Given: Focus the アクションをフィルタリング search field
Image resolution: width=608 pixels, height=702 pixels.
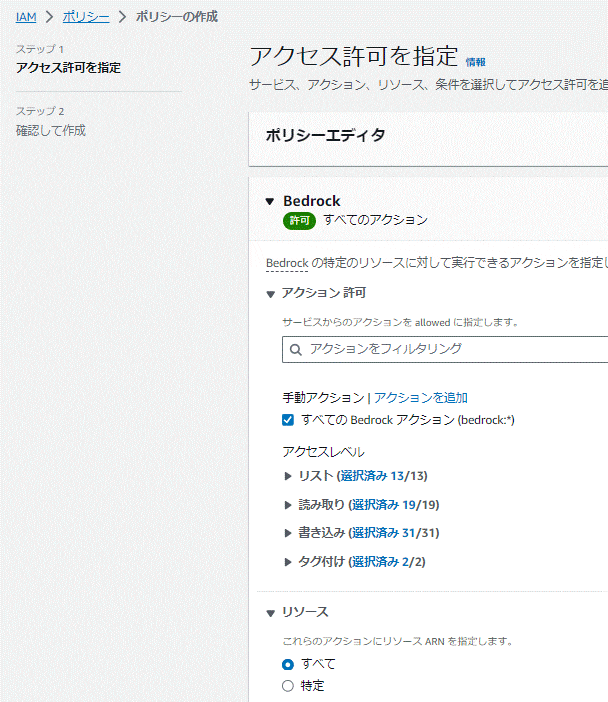Looking at the screenshot, I should [x=445, y=349].
